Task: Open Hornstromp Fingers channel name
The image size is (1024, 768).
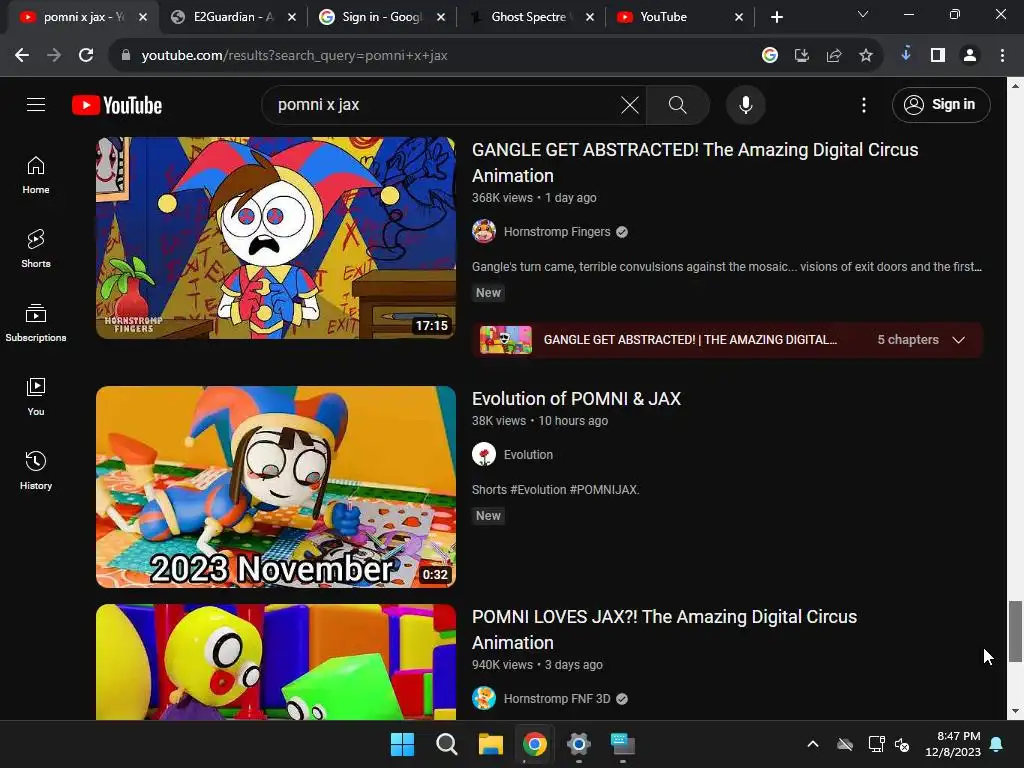Action: point(557,232)
